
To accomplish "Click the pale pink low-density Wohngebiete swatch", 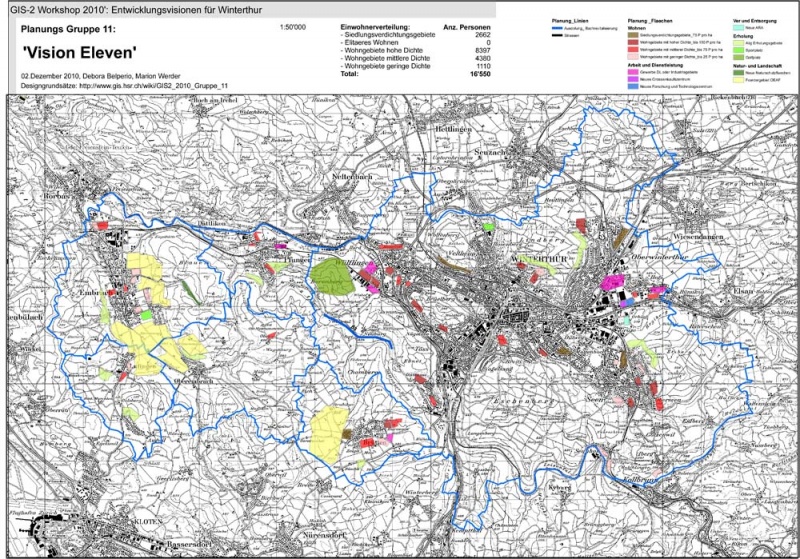I will coord(633,57).
